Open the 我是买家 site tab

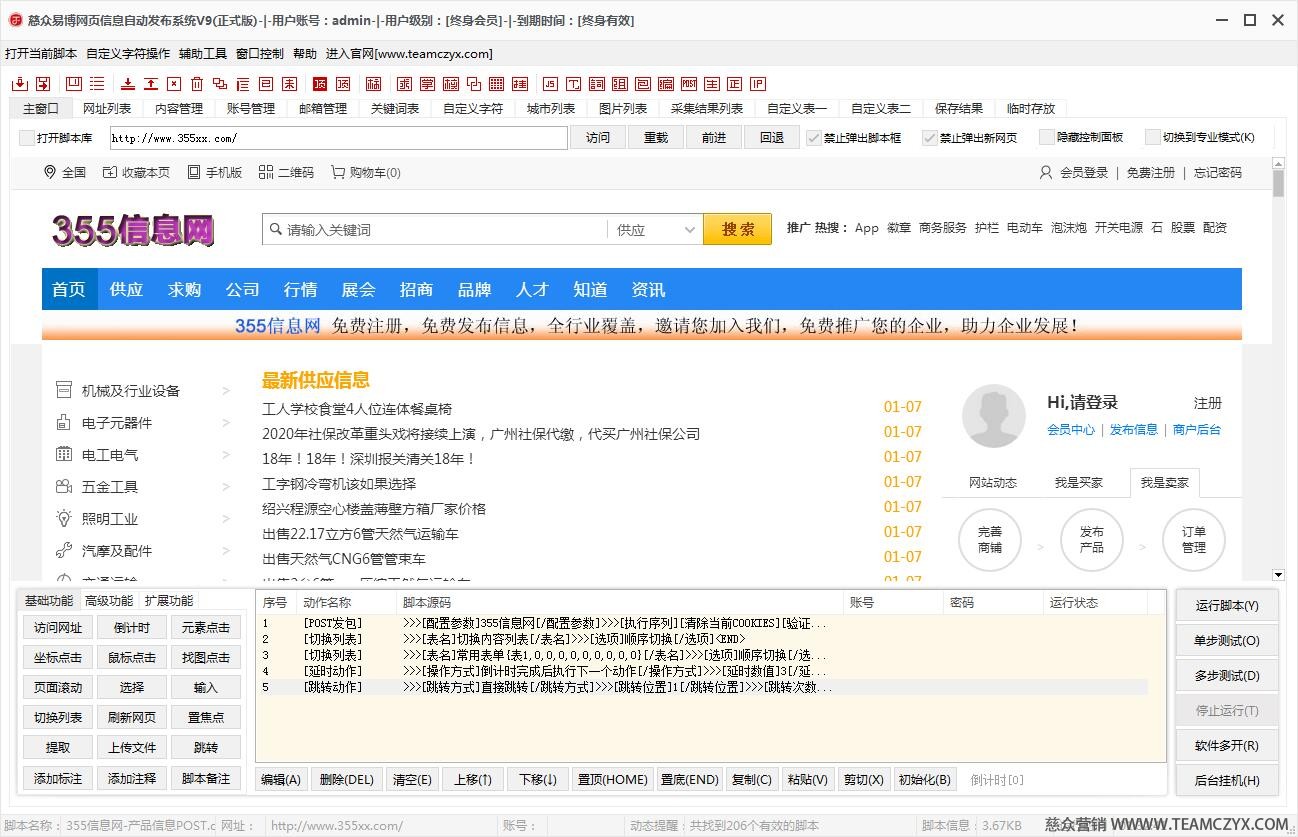1079,482
